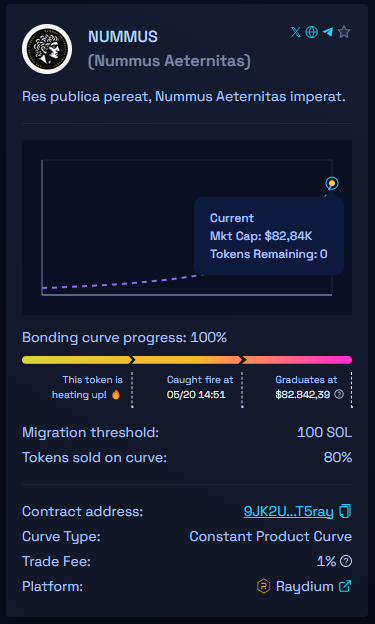Open the Telegram link icon
Screen dimensions: 375x624
pyautogui.click(x=328, y=32)
